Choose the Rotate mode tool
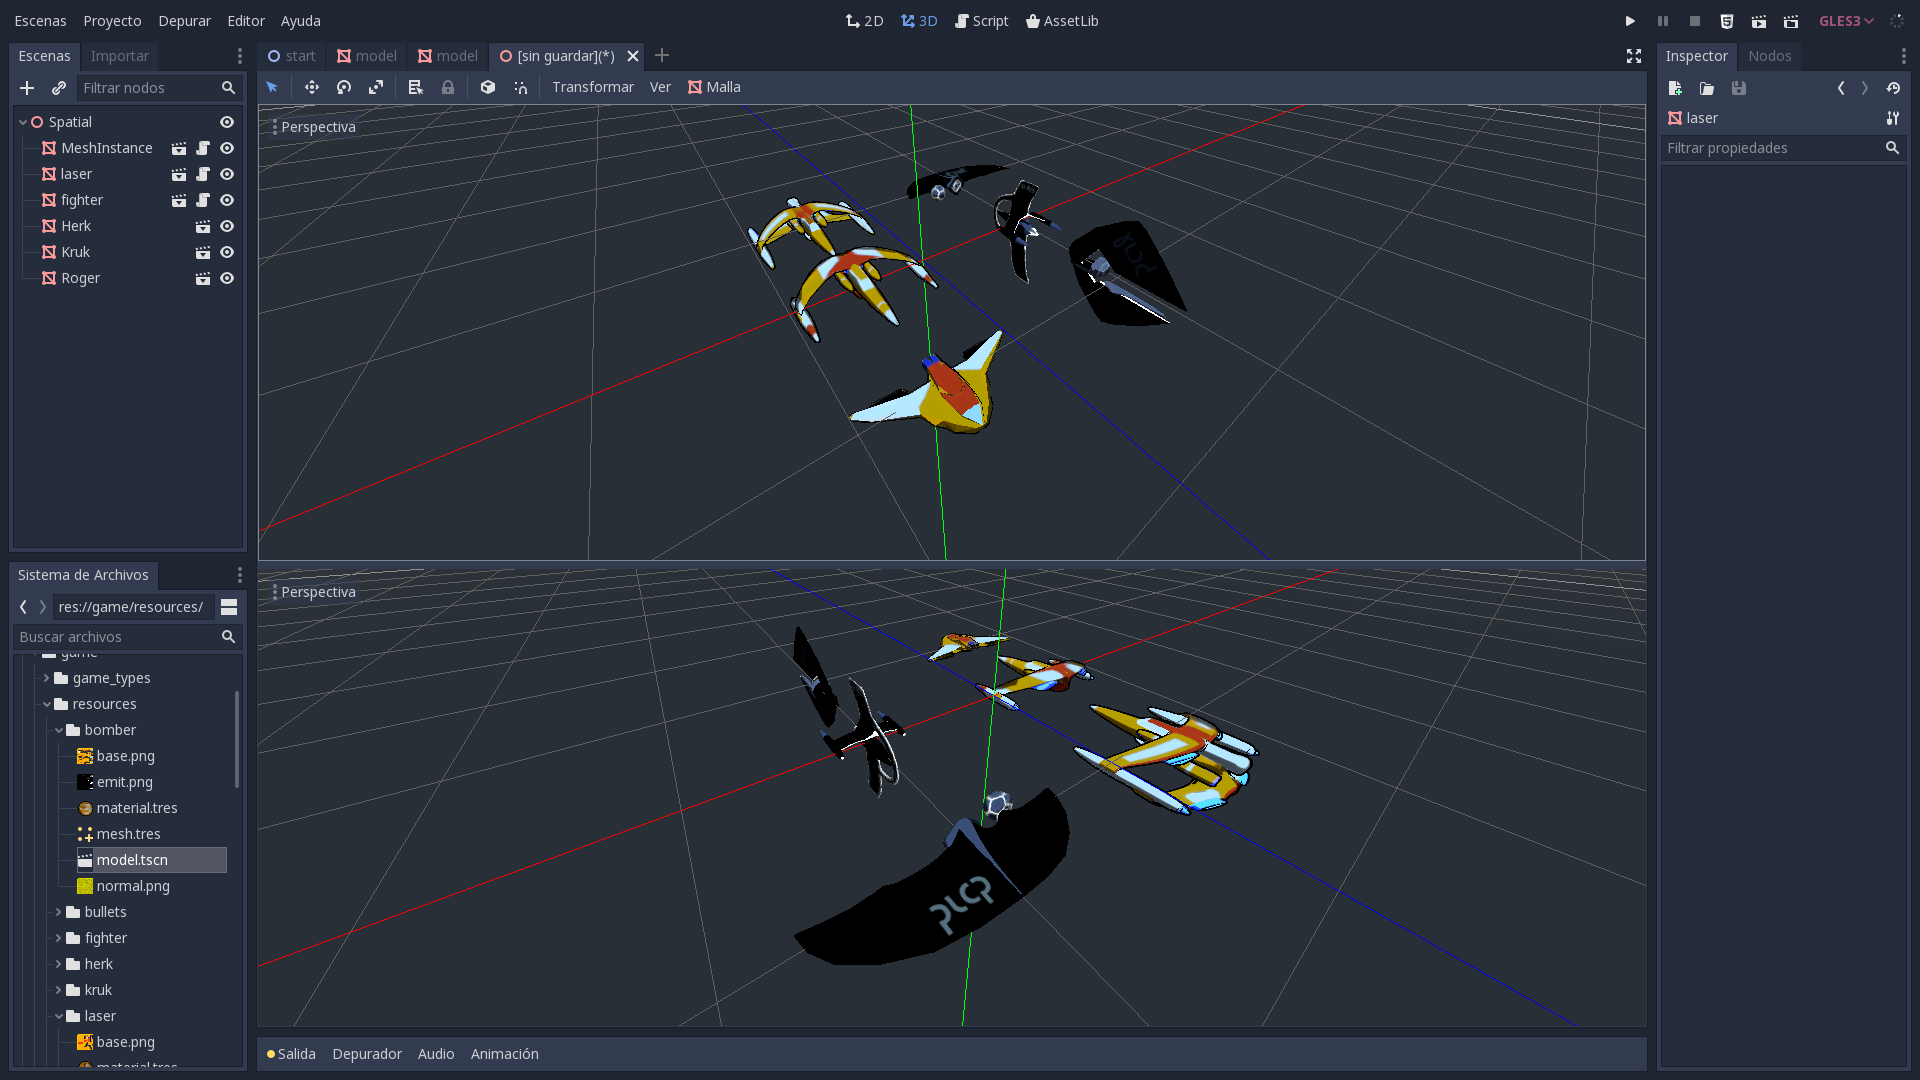The width and height of the screenshot is (1920, 1080). point(344,87)
